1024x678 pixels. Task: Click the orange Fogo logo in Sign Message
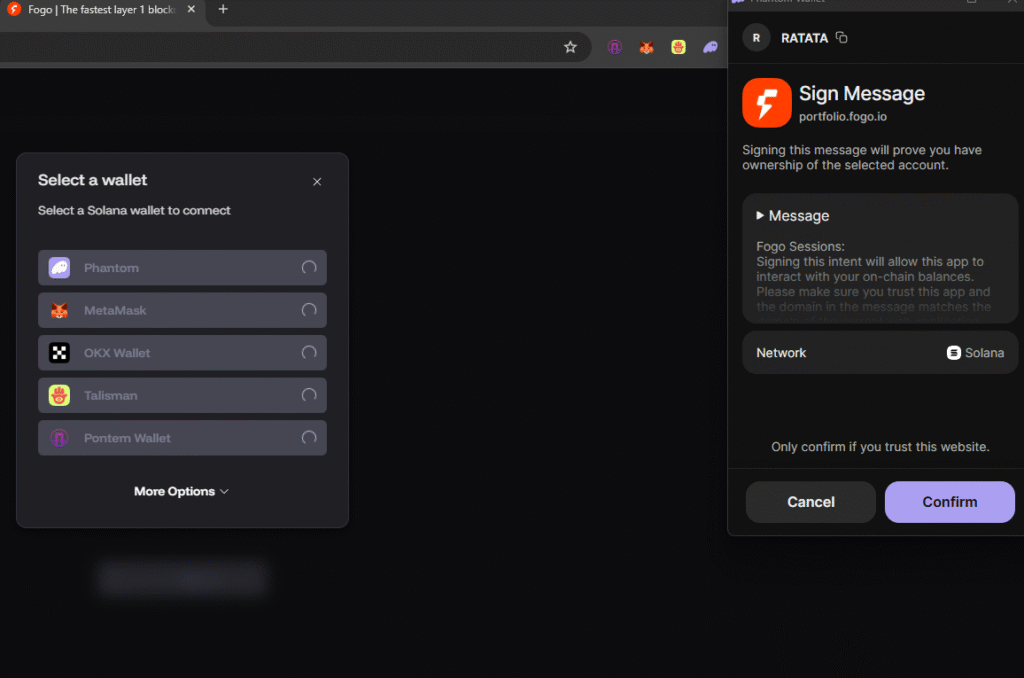tap(766, 103)
